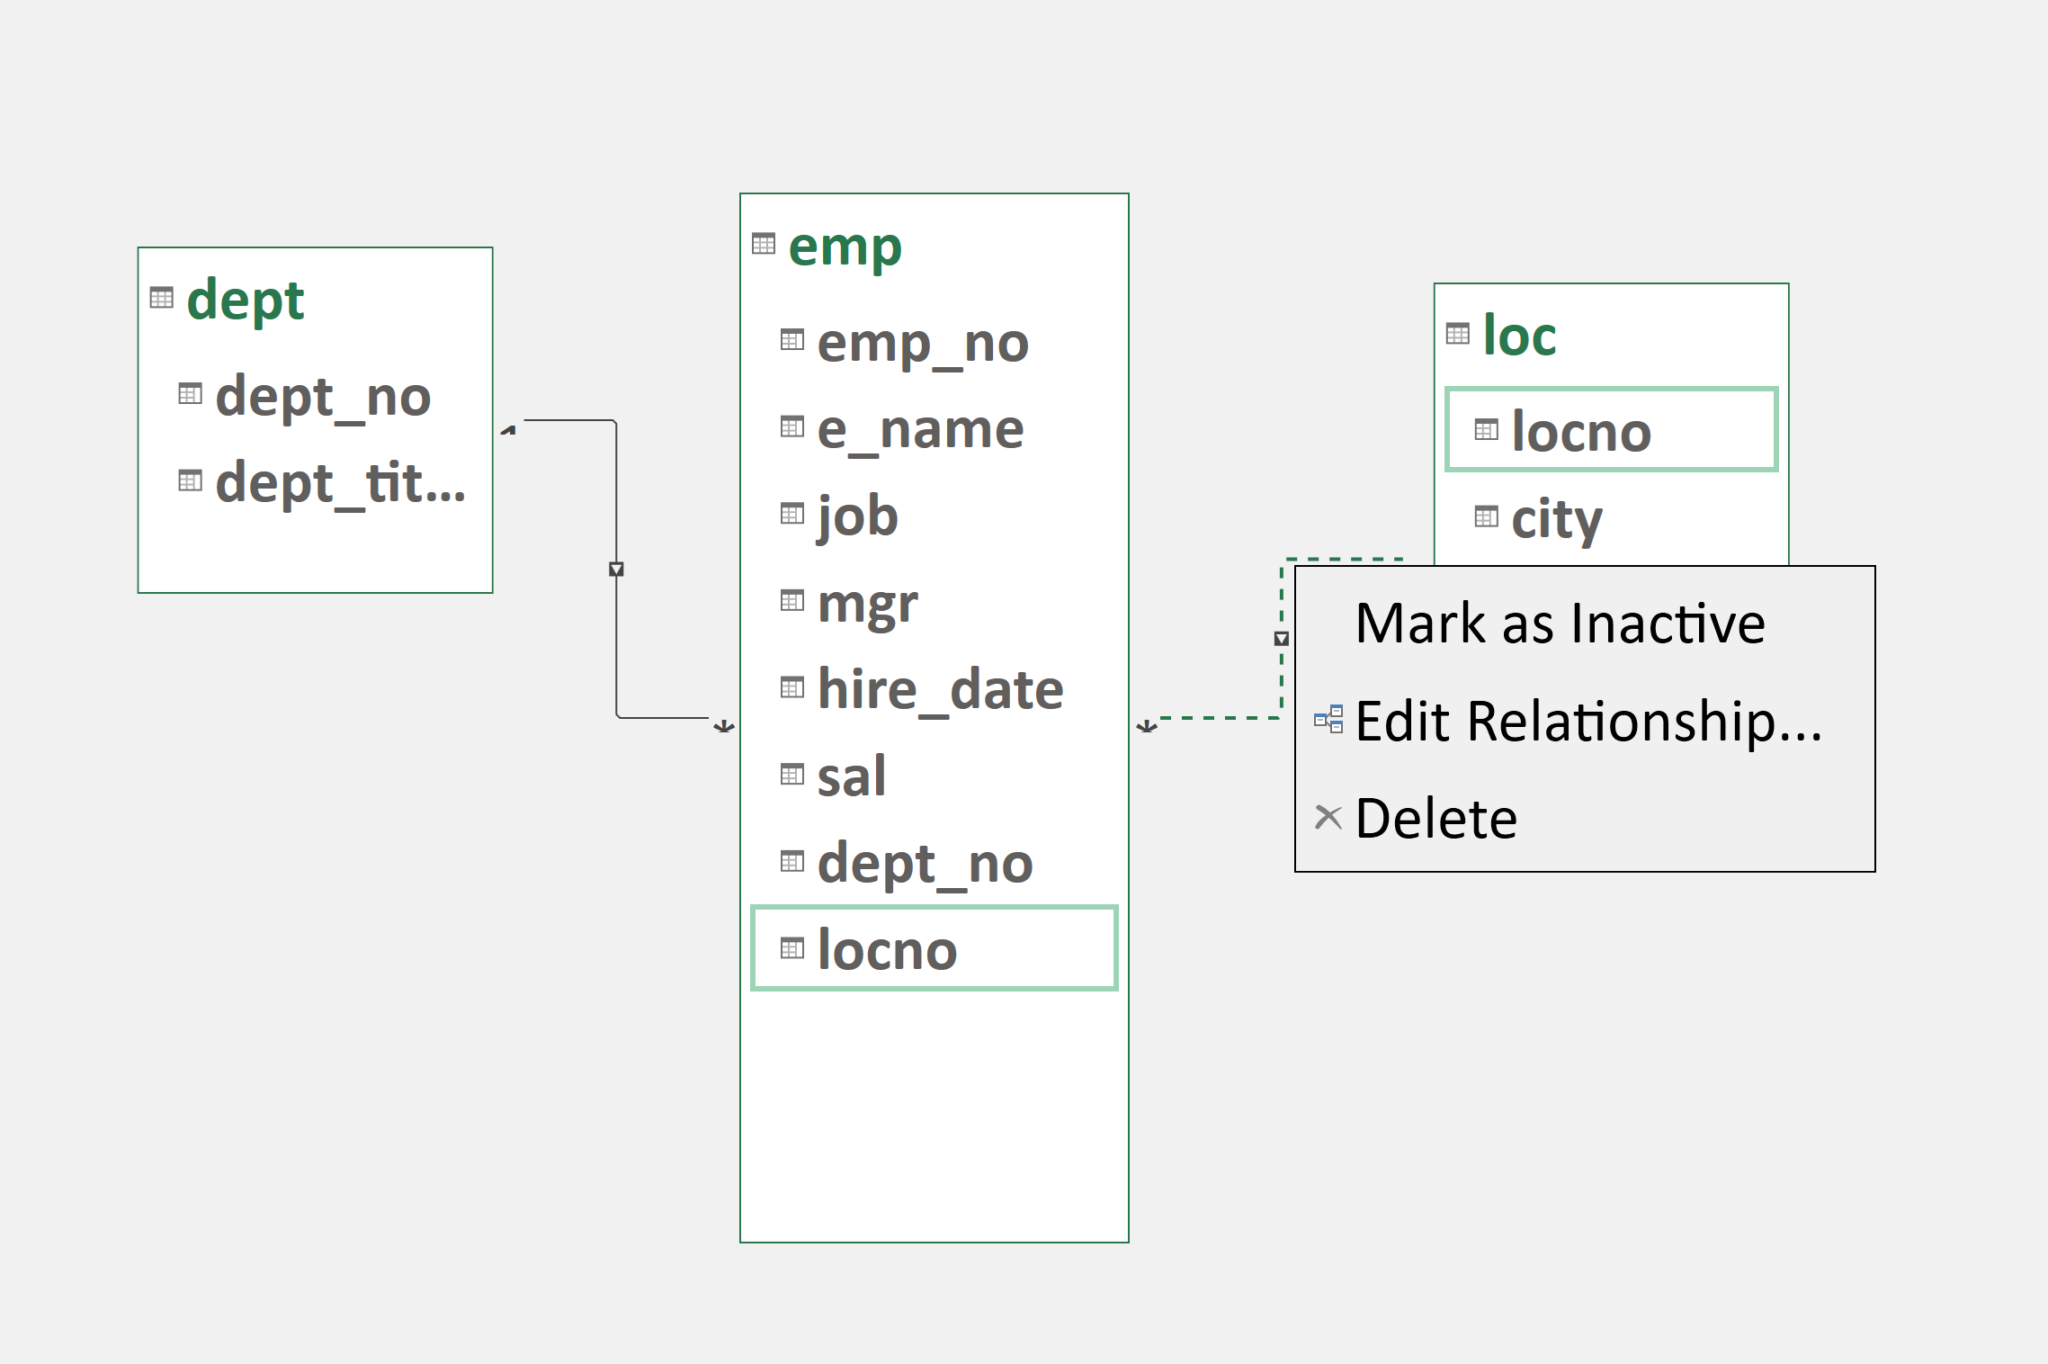The height and width of the screenshot is (1364, 2048).
Task: Select Mark as Inactive from the context menu
Action: [x=1562, y=622]
